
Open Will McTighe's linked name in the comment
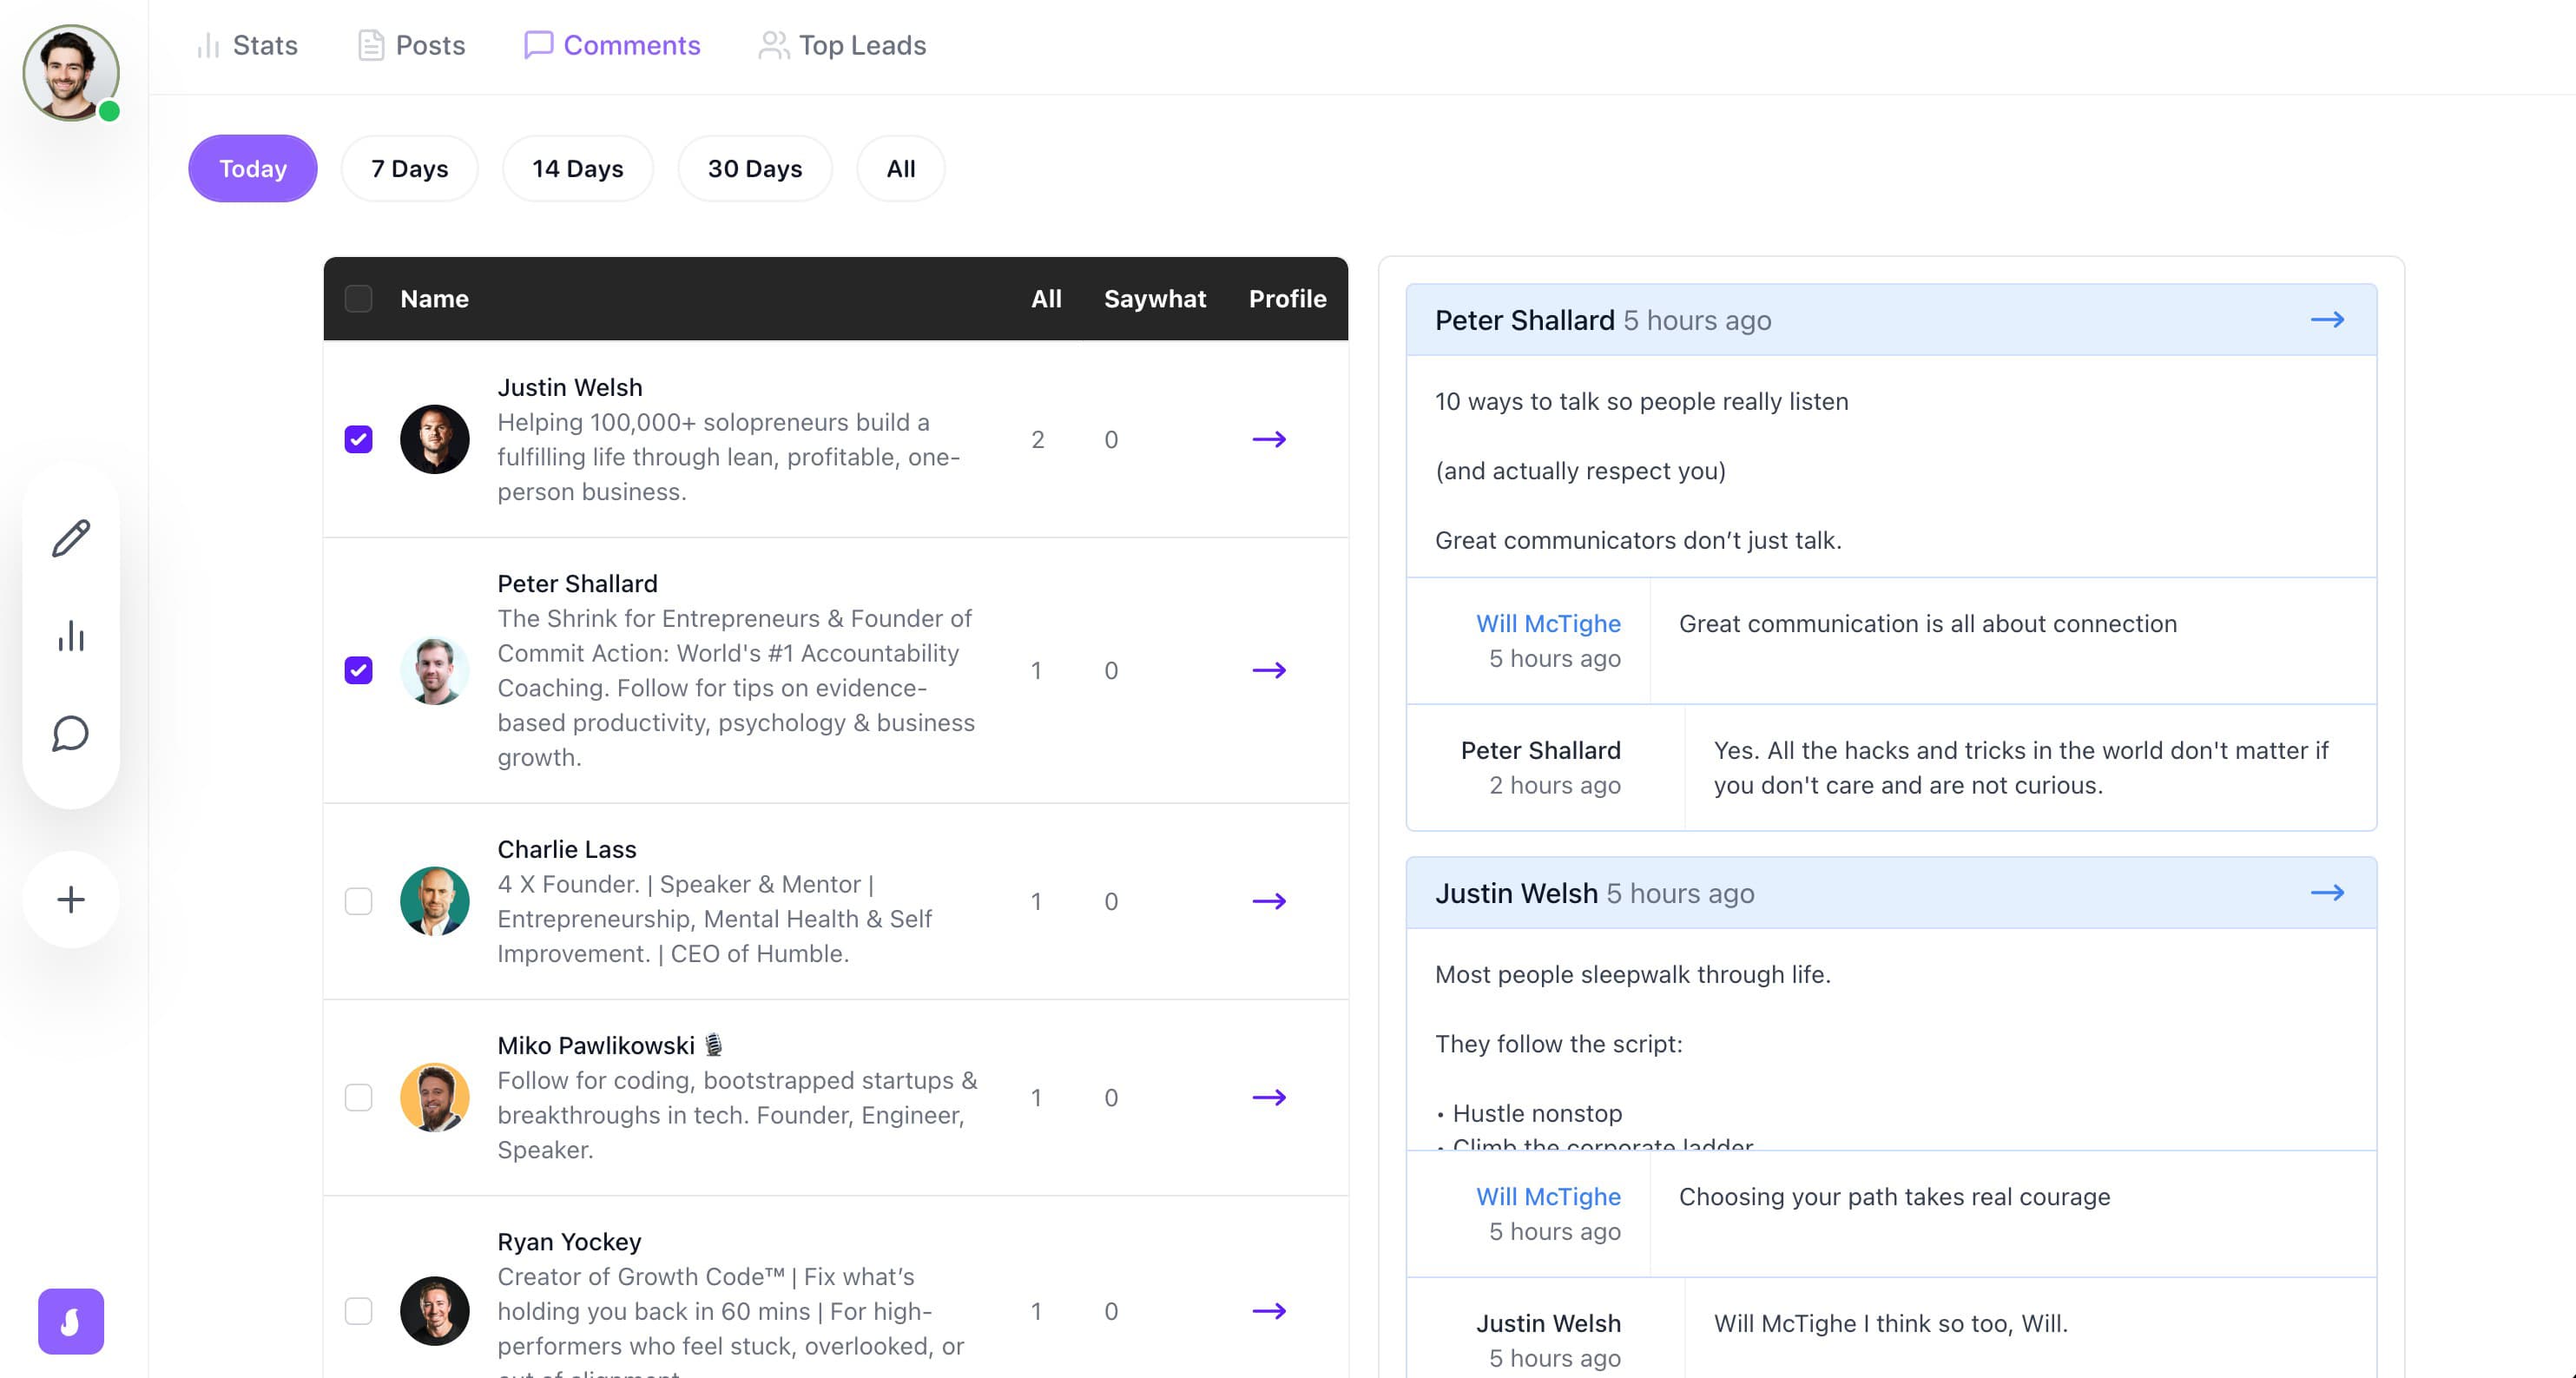pyautogui.click(x=1547, y=623)
